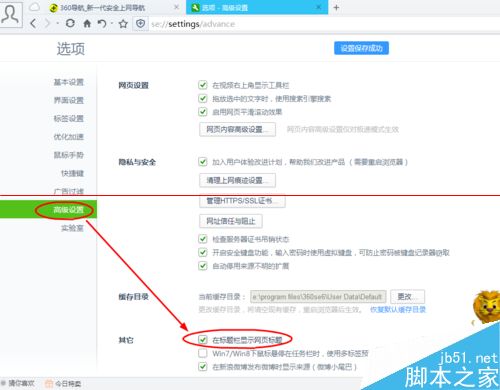Open 基本设置 in the sidebar
Viewport: 500px width, 390px height.
coord(69,82)
